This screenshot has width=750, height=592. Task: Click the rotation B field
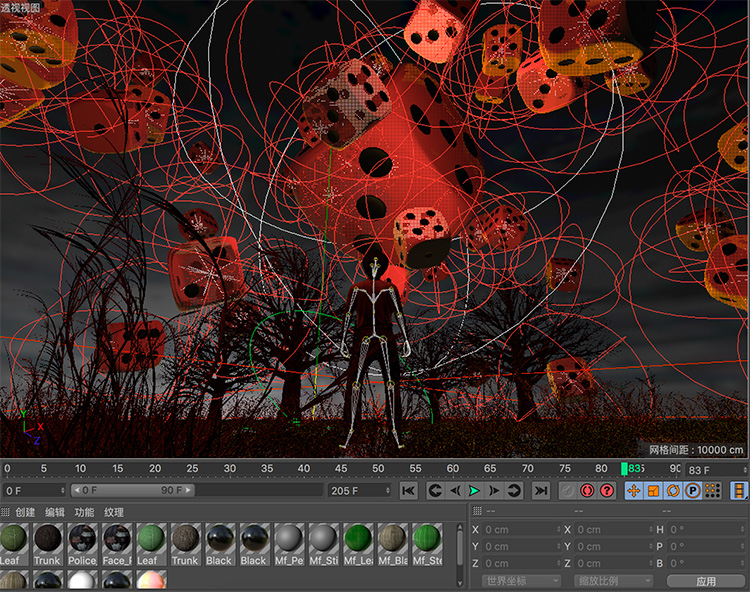[x=707, y=563]
